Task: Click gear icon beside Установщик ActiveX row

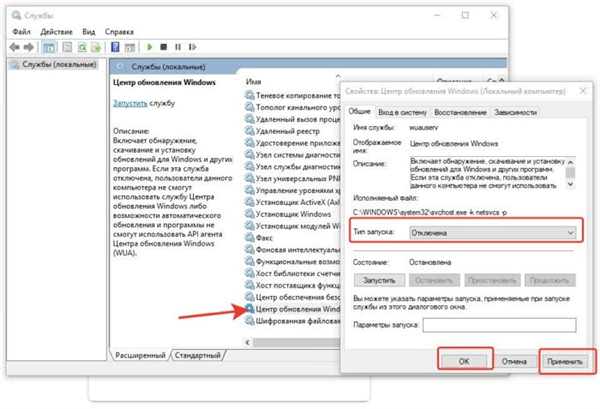Action: 249,202
